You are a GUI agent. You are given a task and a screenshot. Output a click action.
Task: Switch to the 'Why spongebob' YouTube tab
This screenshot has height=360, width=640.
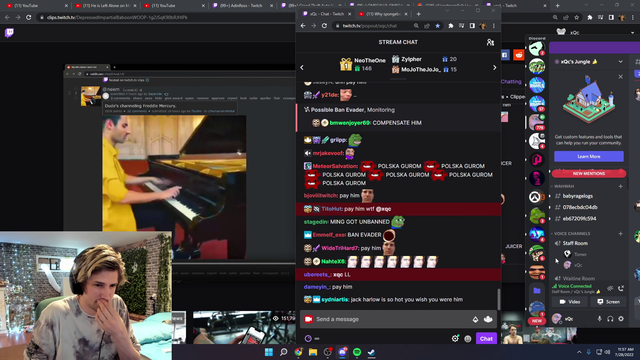pyautogui.click(x=382, y=14)
